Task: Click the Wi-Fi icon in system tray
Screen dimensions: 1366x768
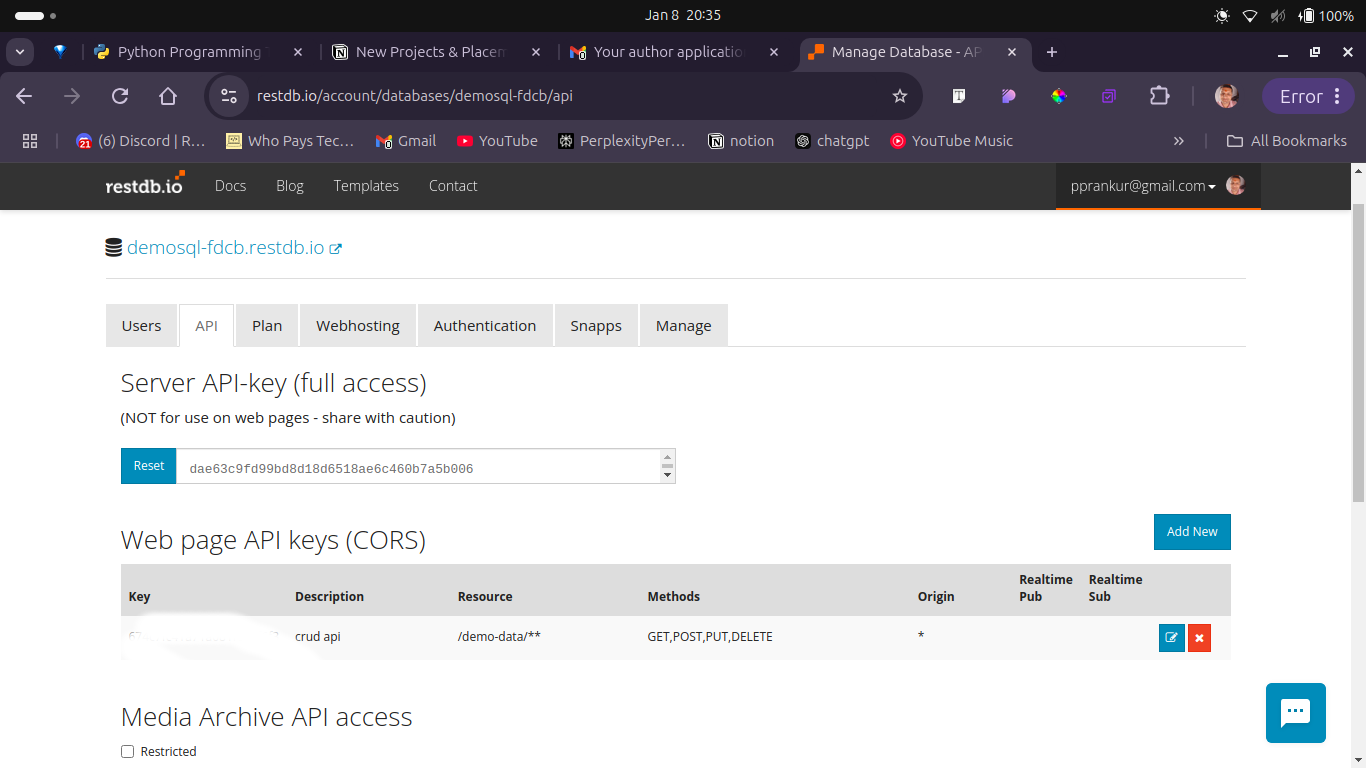Action: point(1250,16)
